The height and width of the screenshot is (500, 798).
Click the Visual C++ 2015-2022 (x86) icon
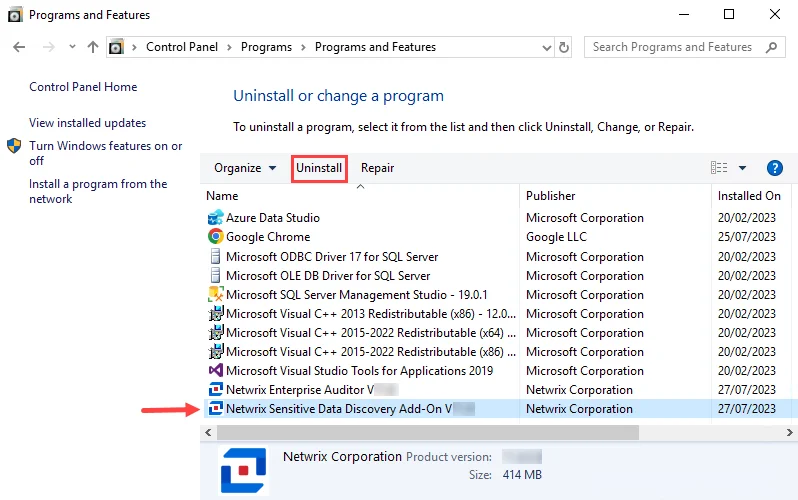click(x=216, y=351)
